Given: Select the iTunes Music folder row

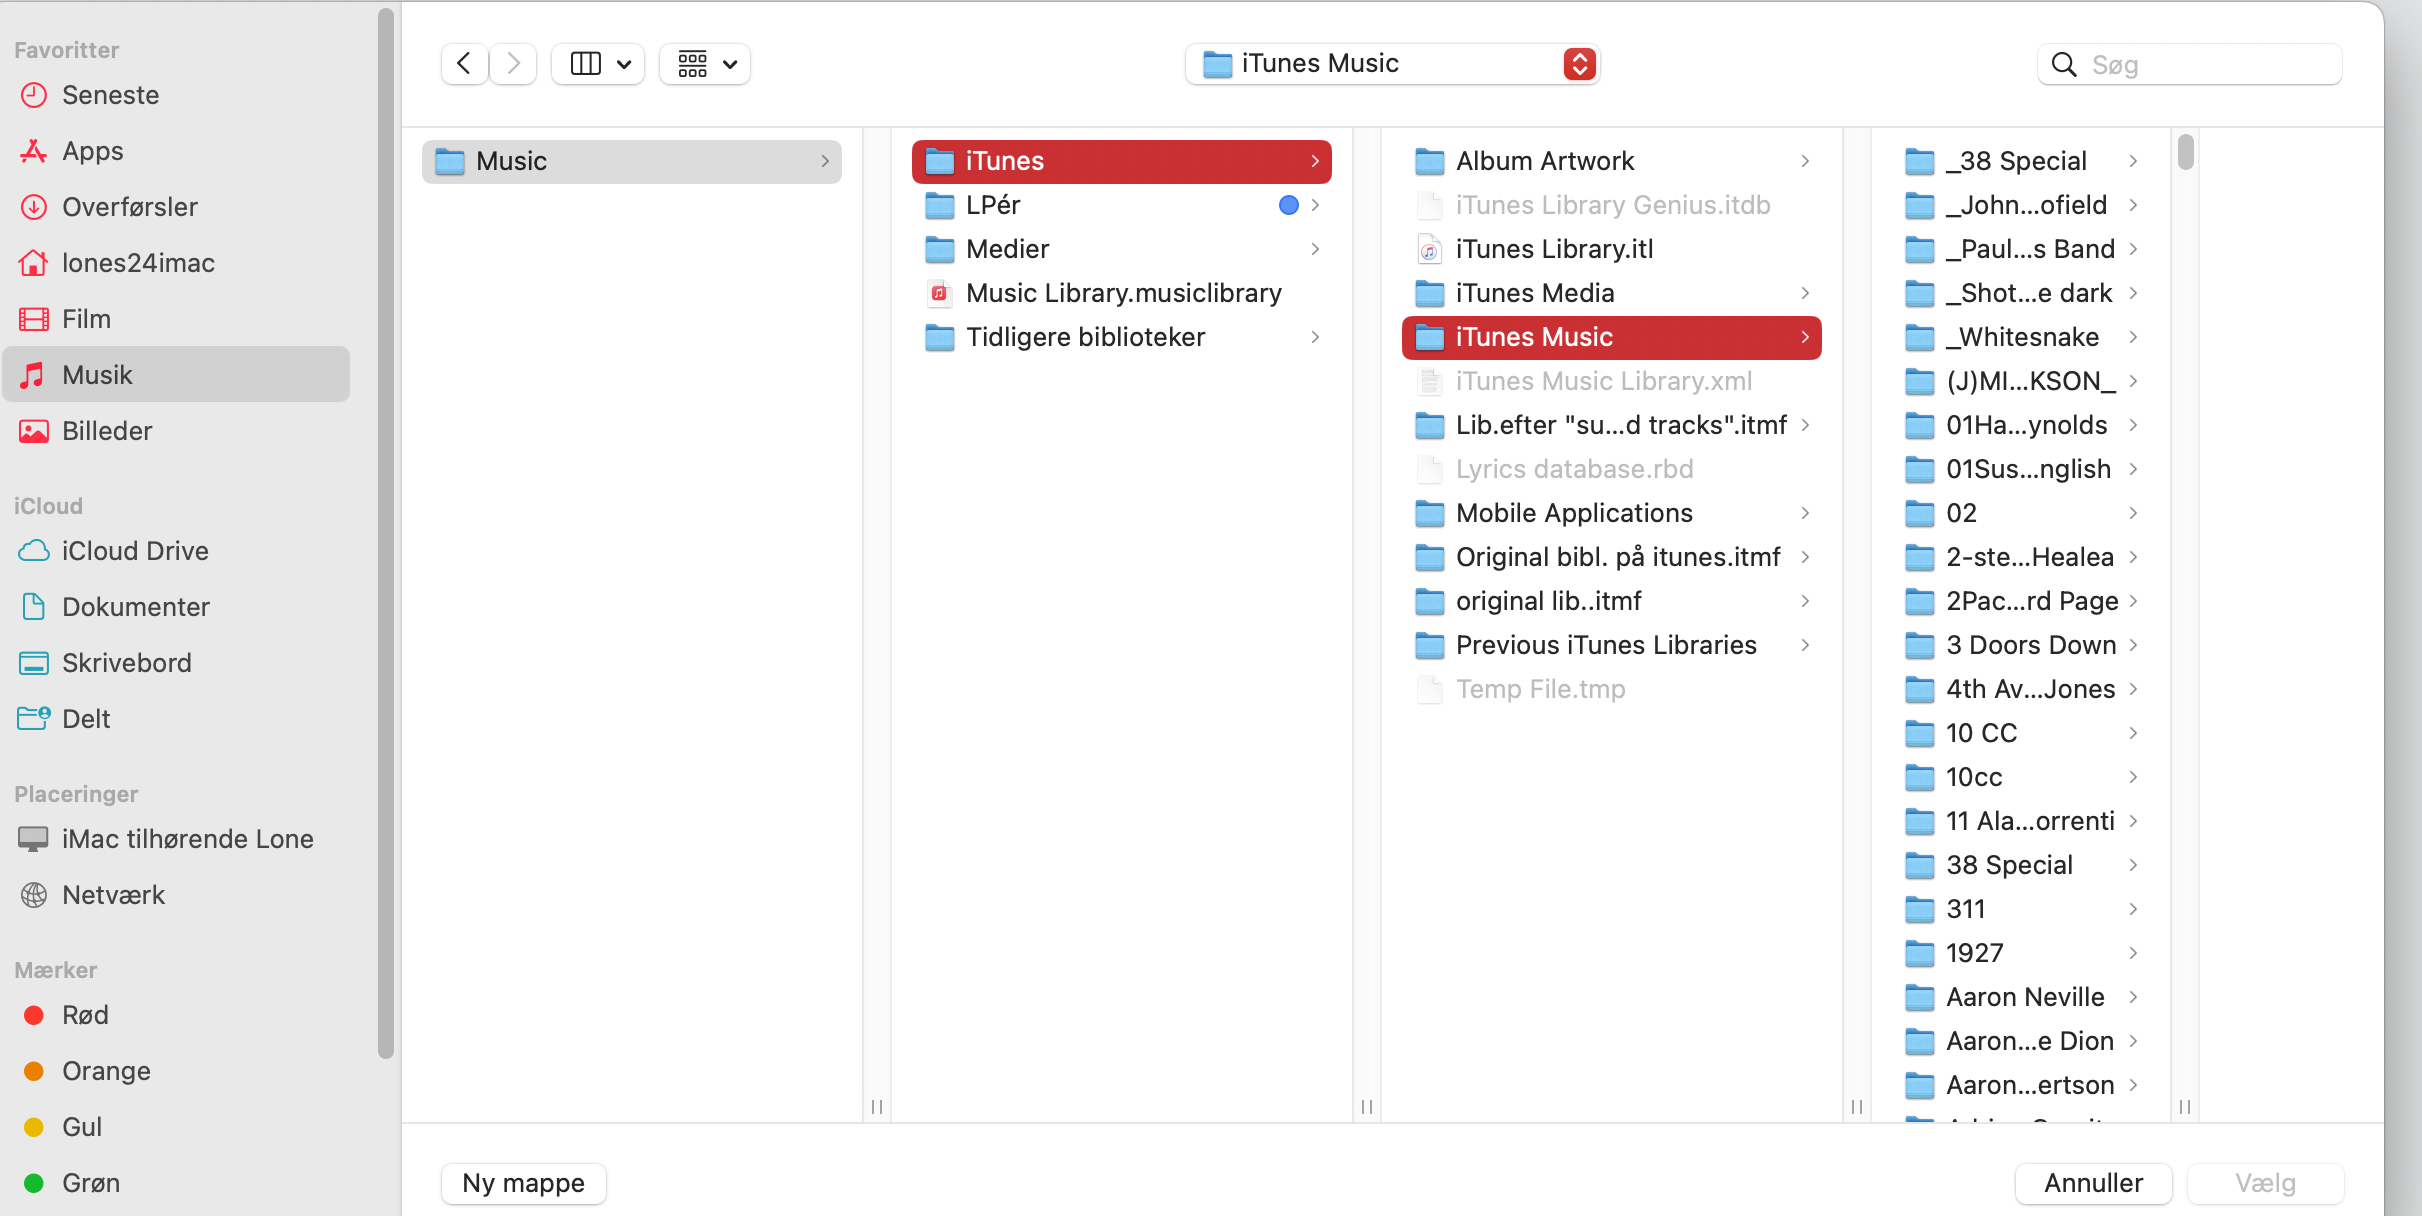Looking at the screenshot, I should (x=1612, y=337).
